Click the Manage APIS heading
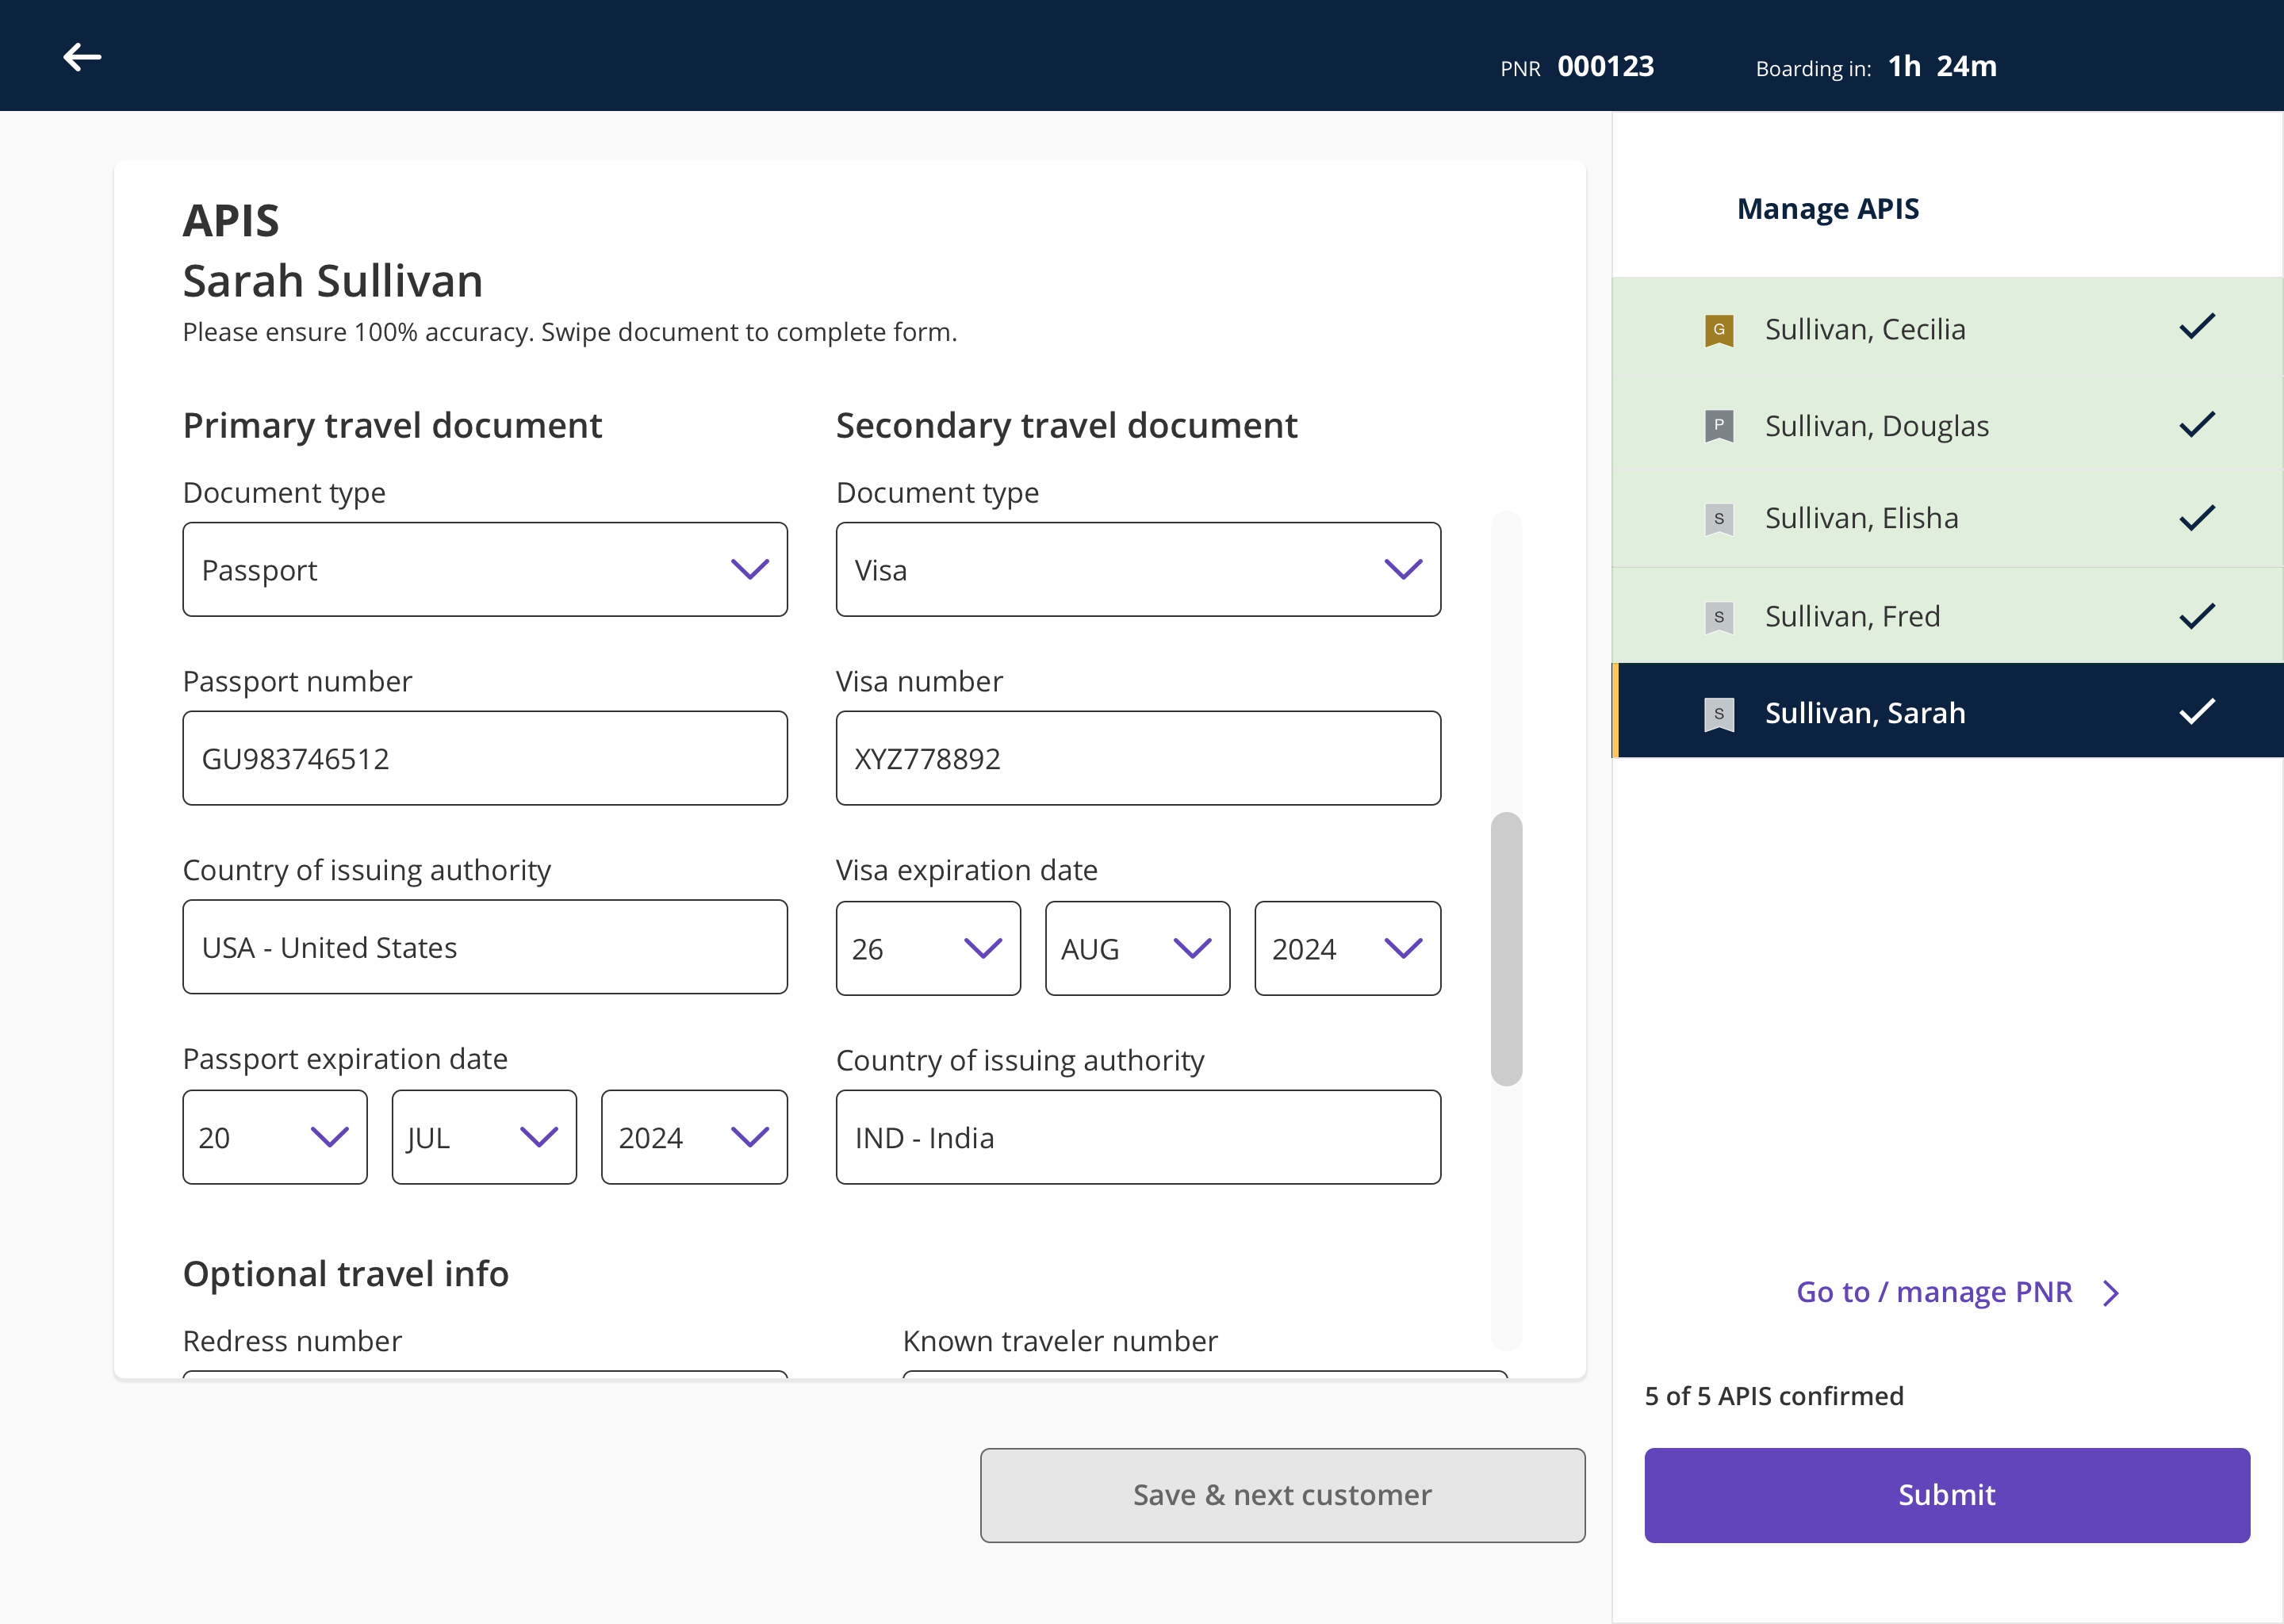2284x1624 pixels. point(1828,209)
